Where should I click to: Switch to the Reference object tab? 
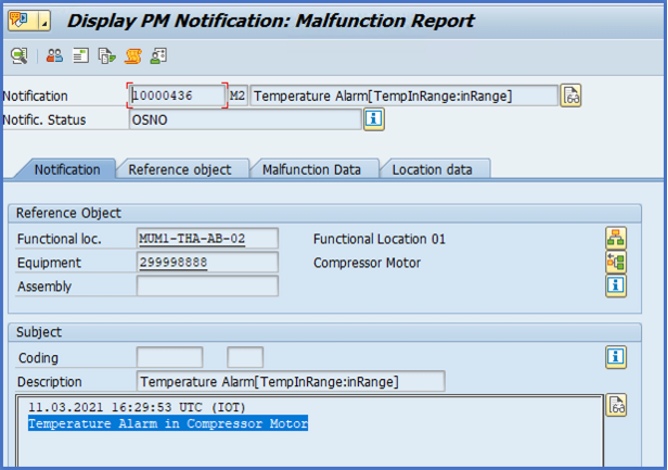[180, 170]
